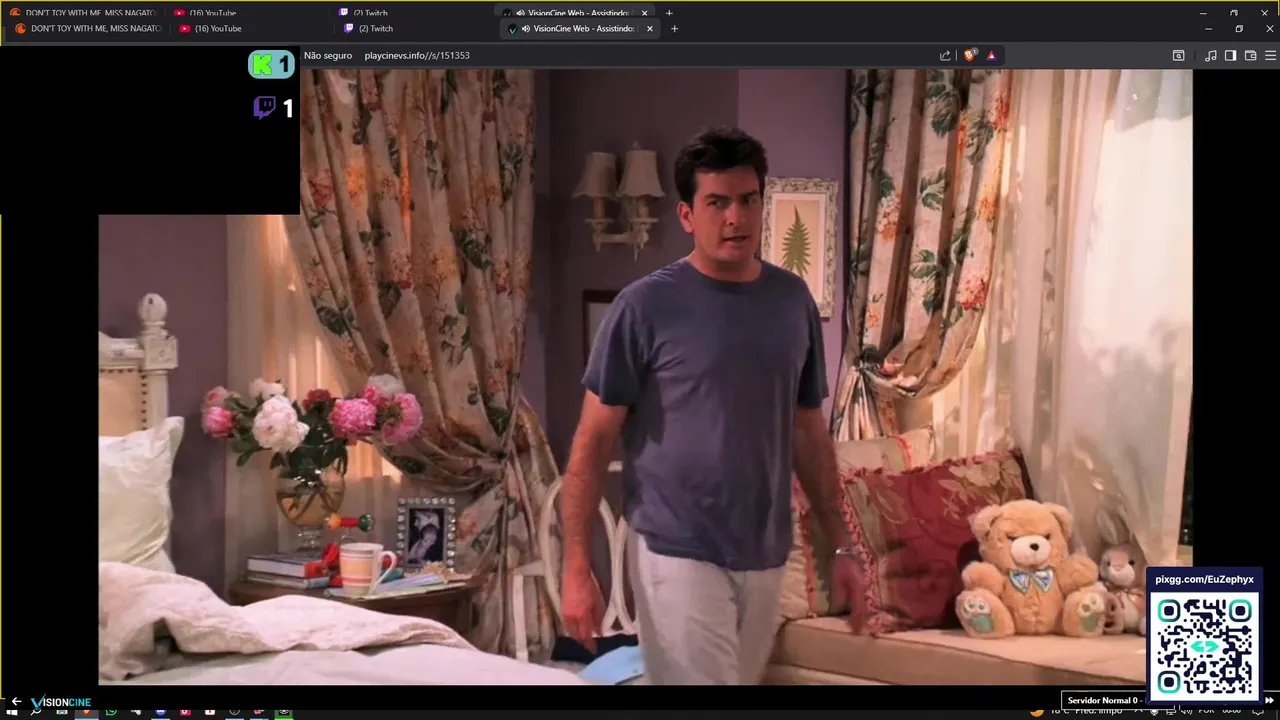Focus the playcinevs.info address bar
The width and height of the screenshot is (1280, 720).
coord(417,56)
